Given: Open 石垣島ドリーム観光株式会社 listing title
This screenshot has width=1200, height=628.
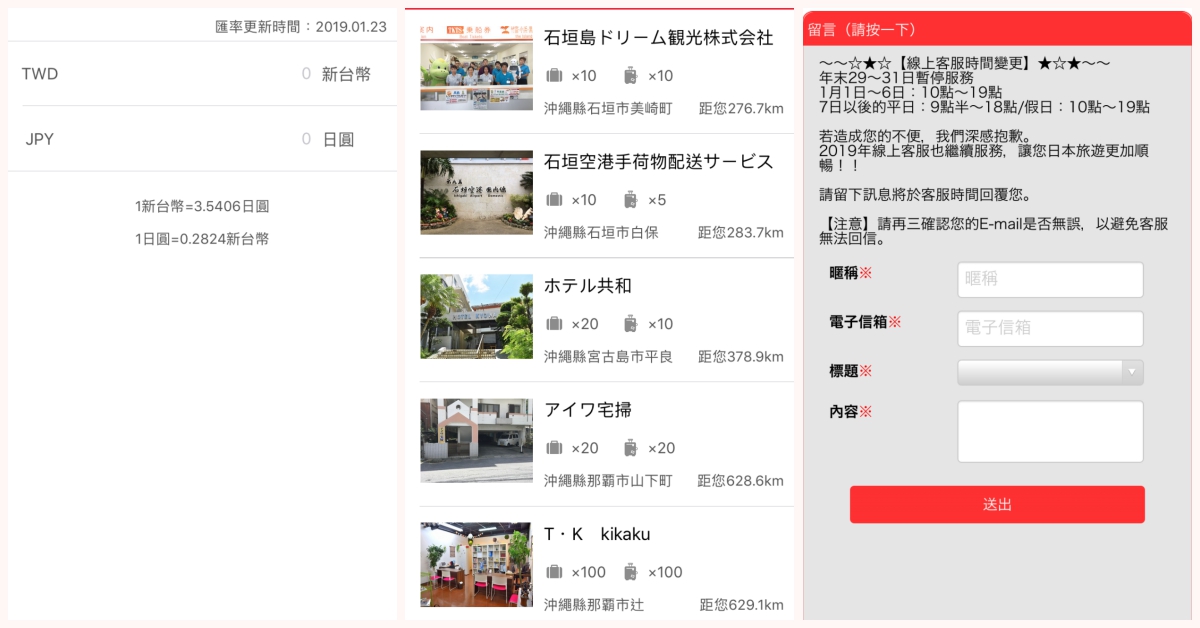Looking at the screenshot, I should click(658, 38).
